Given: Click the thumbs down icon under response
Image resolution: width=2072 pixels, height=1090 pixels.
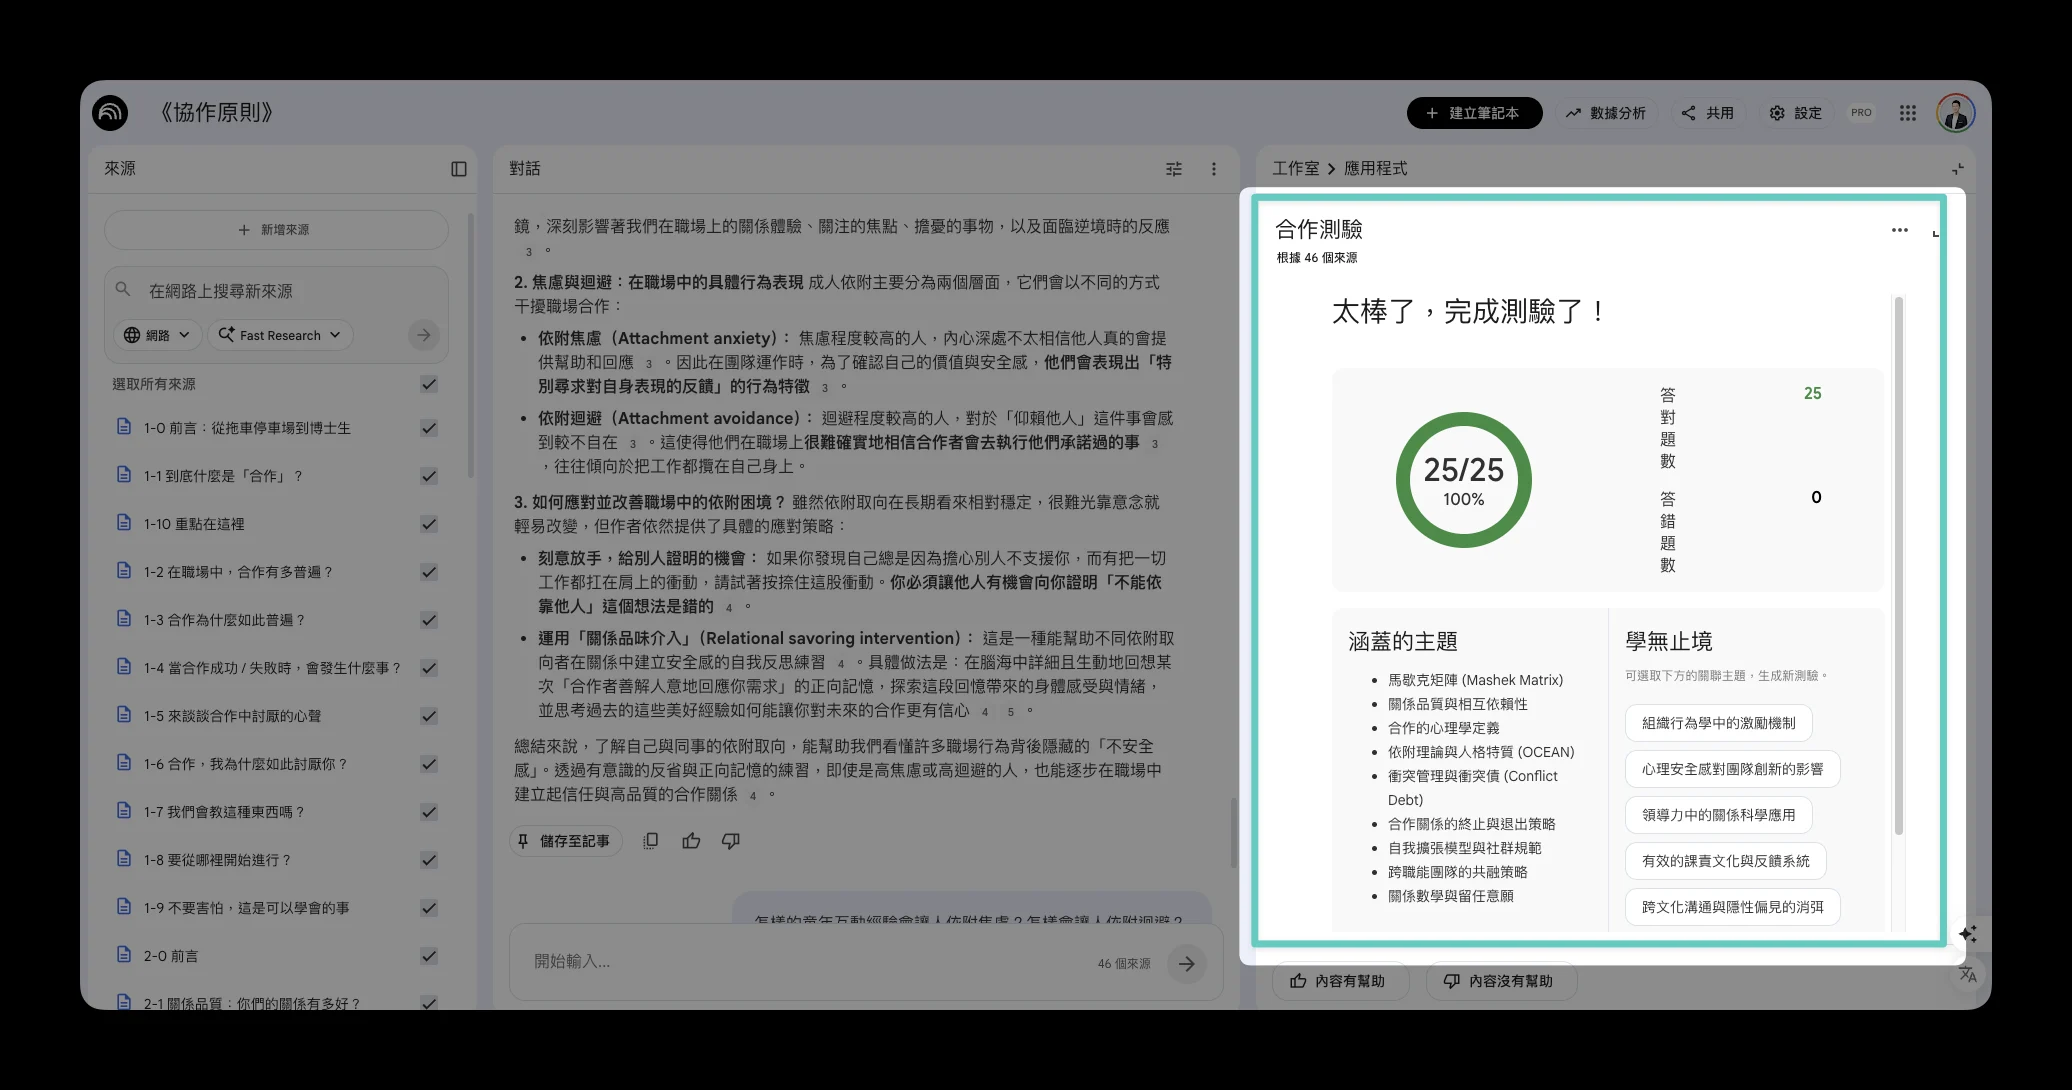Looking at the screenshot, I should coord(731,841).
